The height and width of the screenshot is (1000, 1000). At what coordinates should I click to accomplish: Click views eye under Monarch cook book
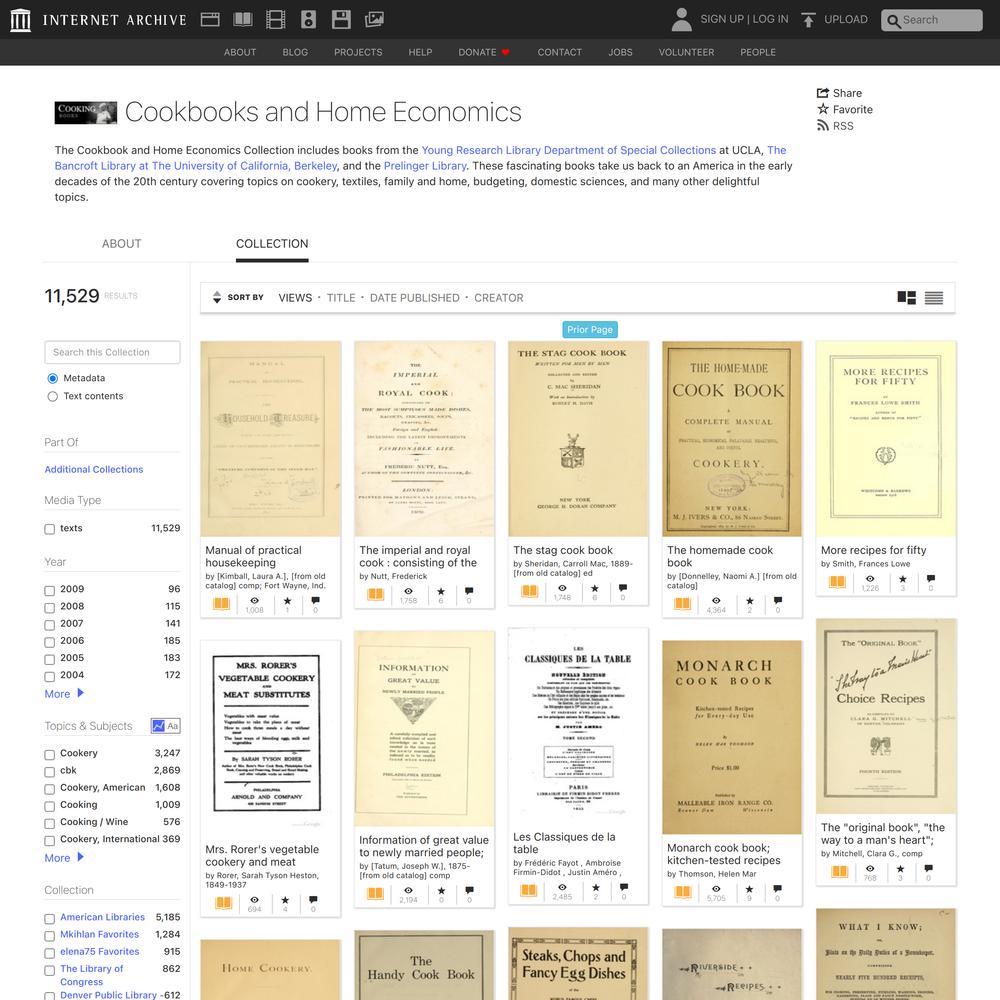click(716, 889)
